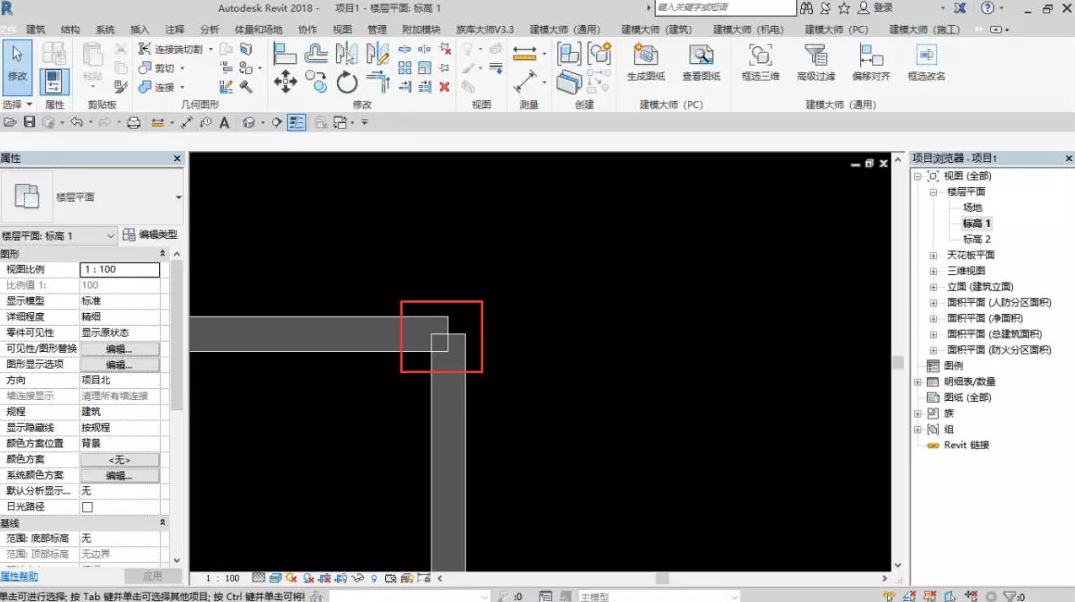This screenshot has height=602, width=1075.
Task: Click the Trim/Extend to corner icon
Action: [378, 82]
